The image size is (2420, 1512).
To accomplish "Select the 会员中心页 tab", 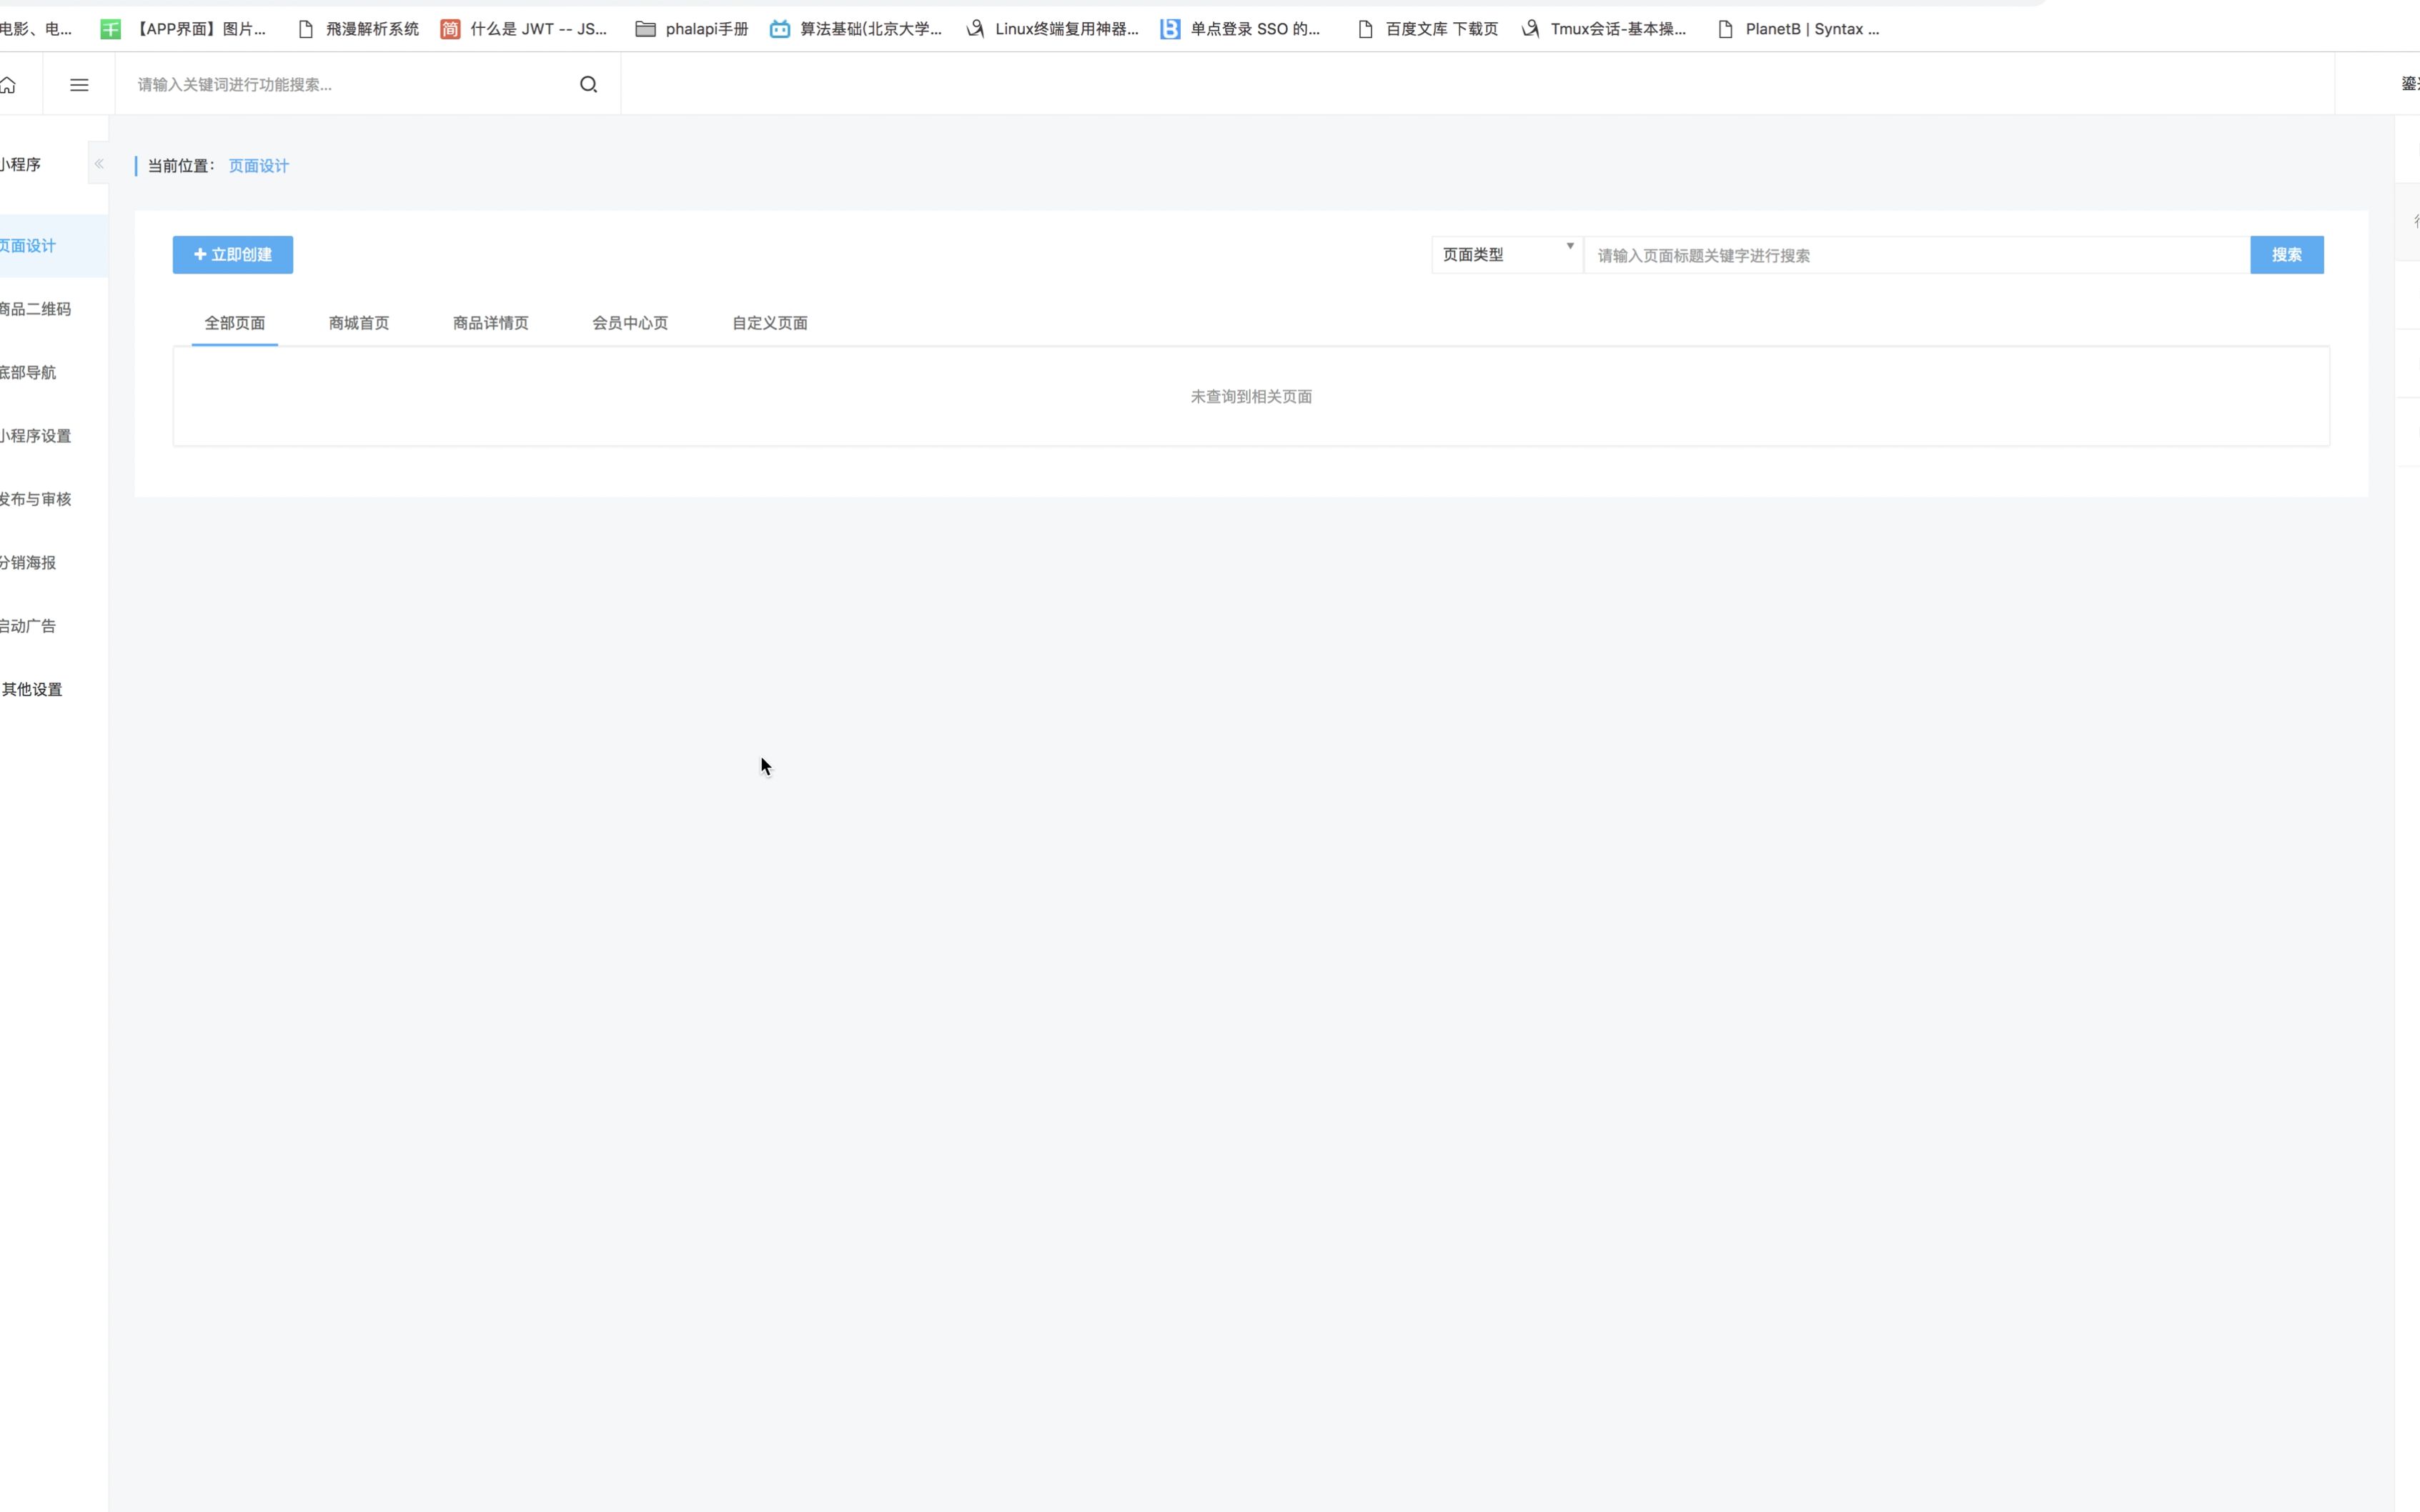I will click(x=629, y=323).
